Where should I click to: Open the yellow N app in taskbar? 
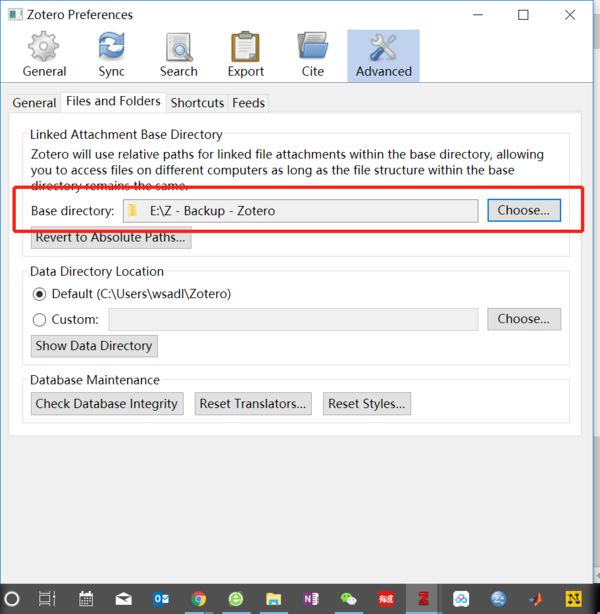pos(573,599)
